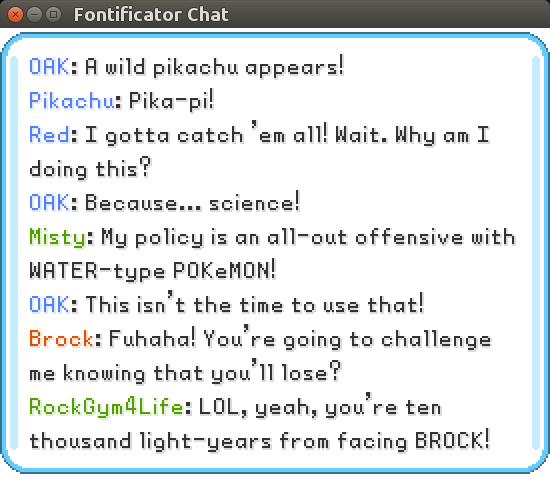
Task: Select OAK username on the first chat line
Action: [49, 67]
